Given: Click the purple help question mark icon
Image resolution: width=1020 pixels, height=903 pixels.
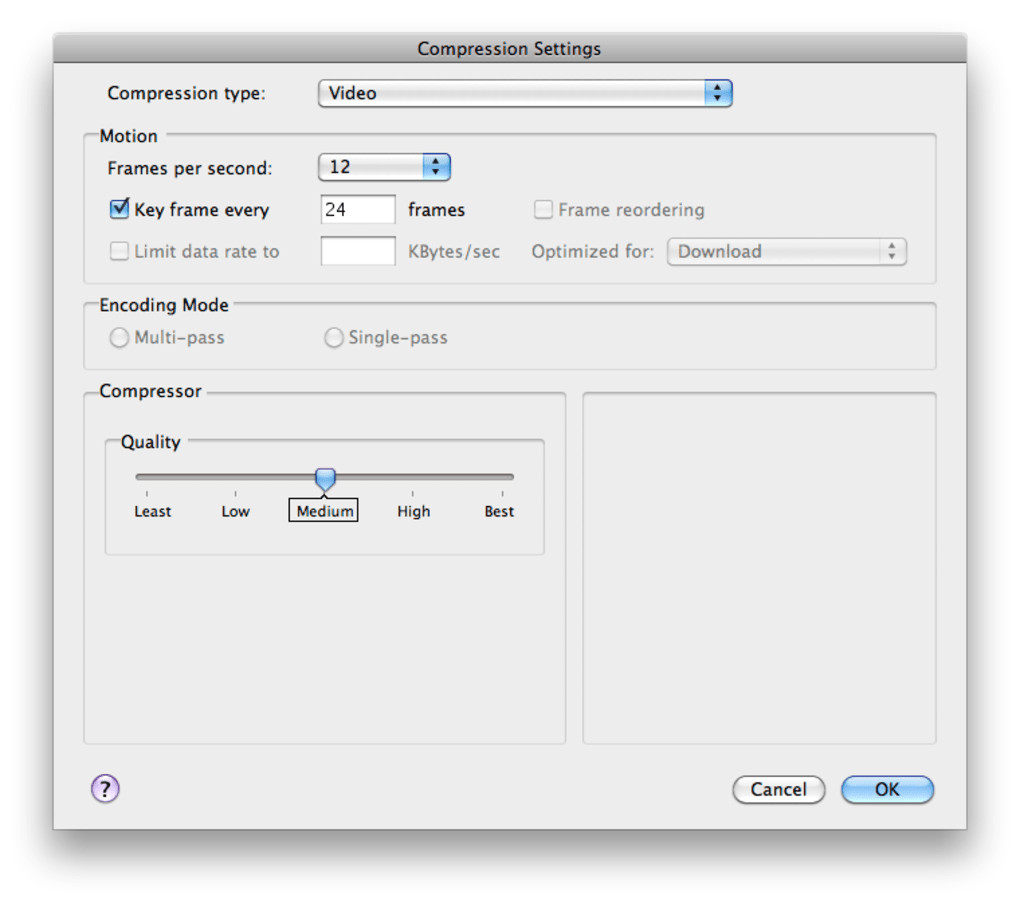Looking at the screenshot, I should 105,788.
